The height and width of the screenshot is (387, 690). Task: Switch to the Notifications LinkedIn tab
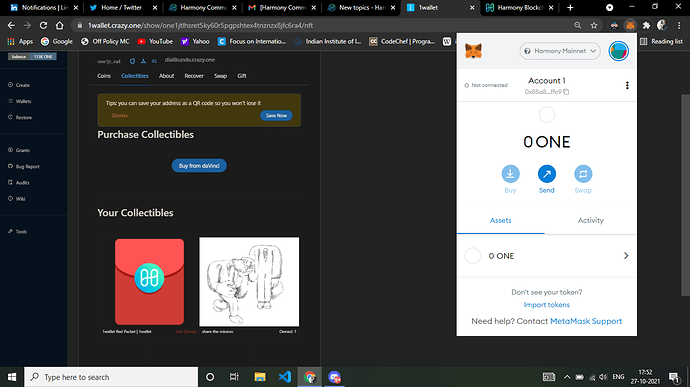[44, 7]
